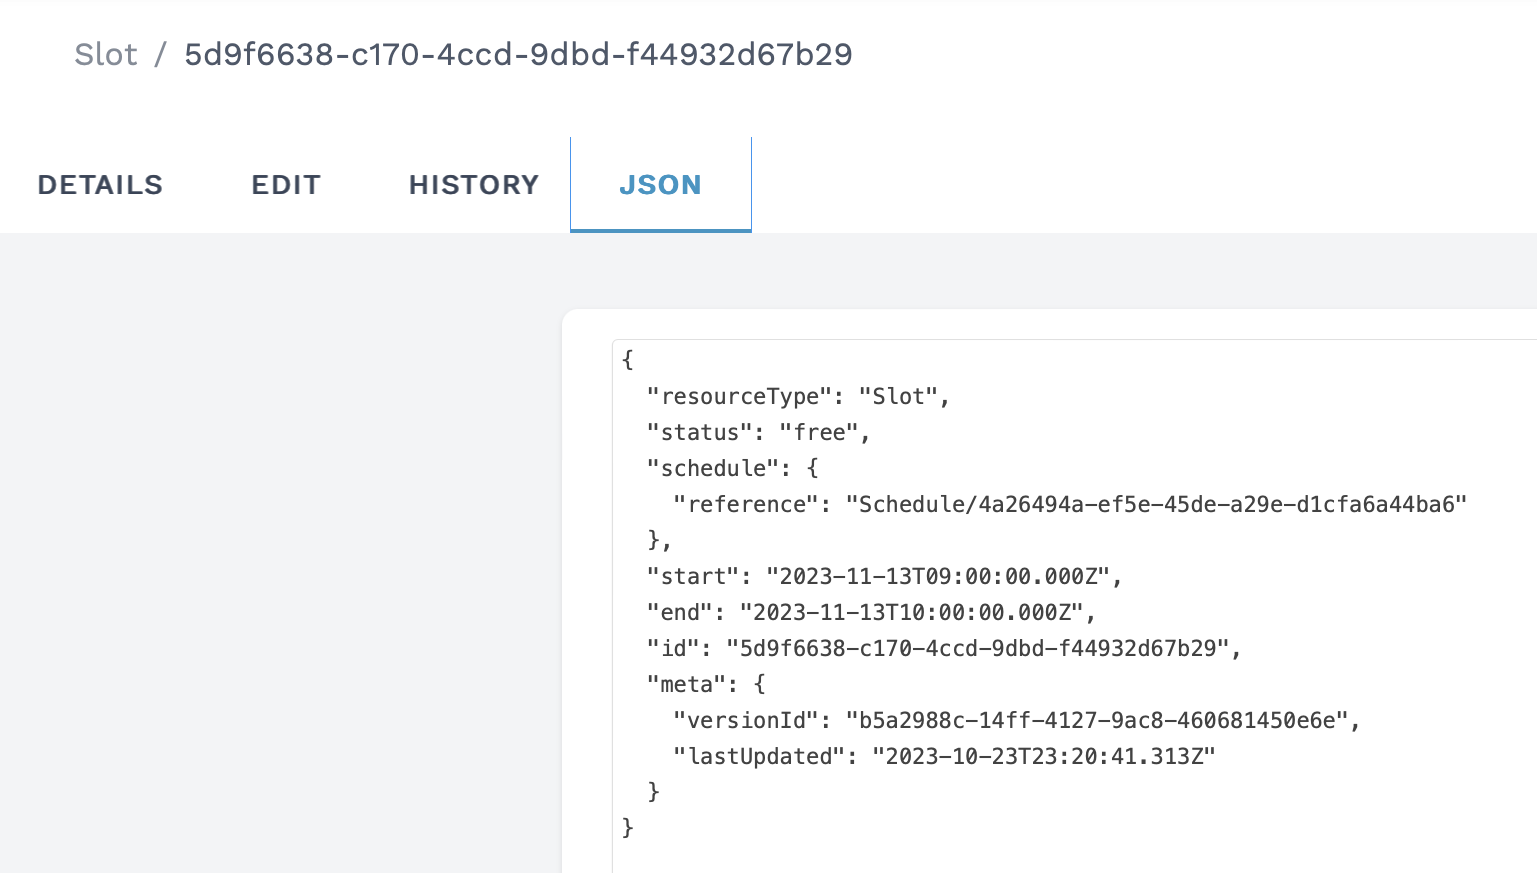Click the start timestamp value
Screen dimensions: 1537x873
pyautogui.click(x=938, y=577)
